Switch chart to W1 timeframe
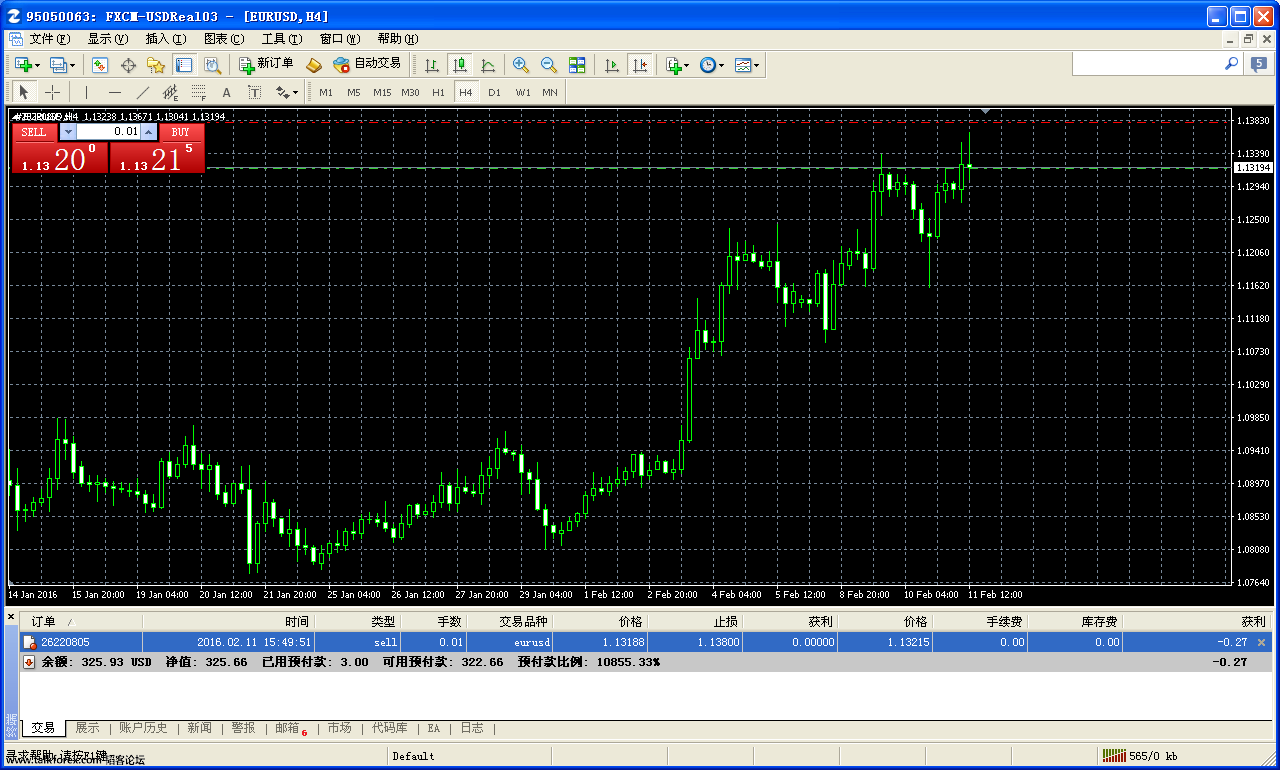The height and width of the screenshot is (770, 1280). [523, 92]
